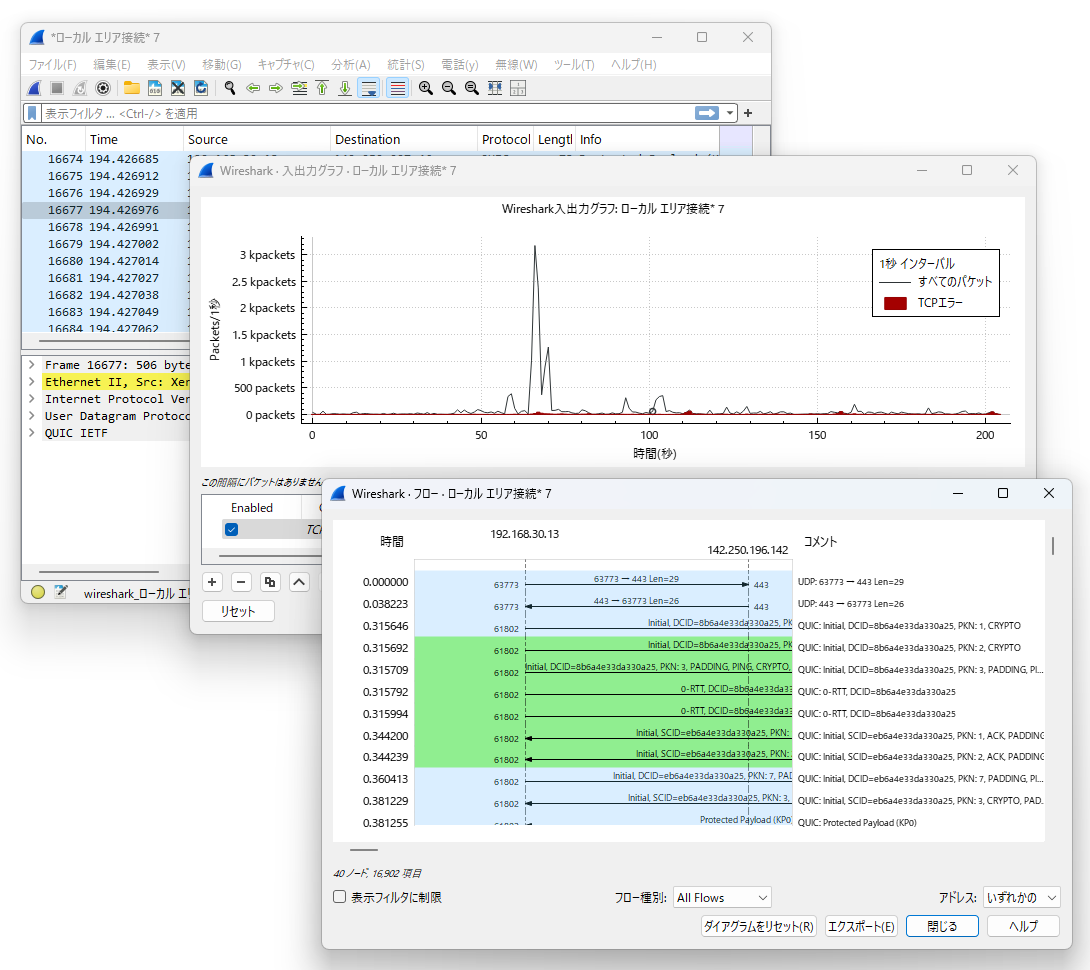Add a display filter button with plus icon
The width and height of the screenshot is (1090, 970).
point(748,113)
